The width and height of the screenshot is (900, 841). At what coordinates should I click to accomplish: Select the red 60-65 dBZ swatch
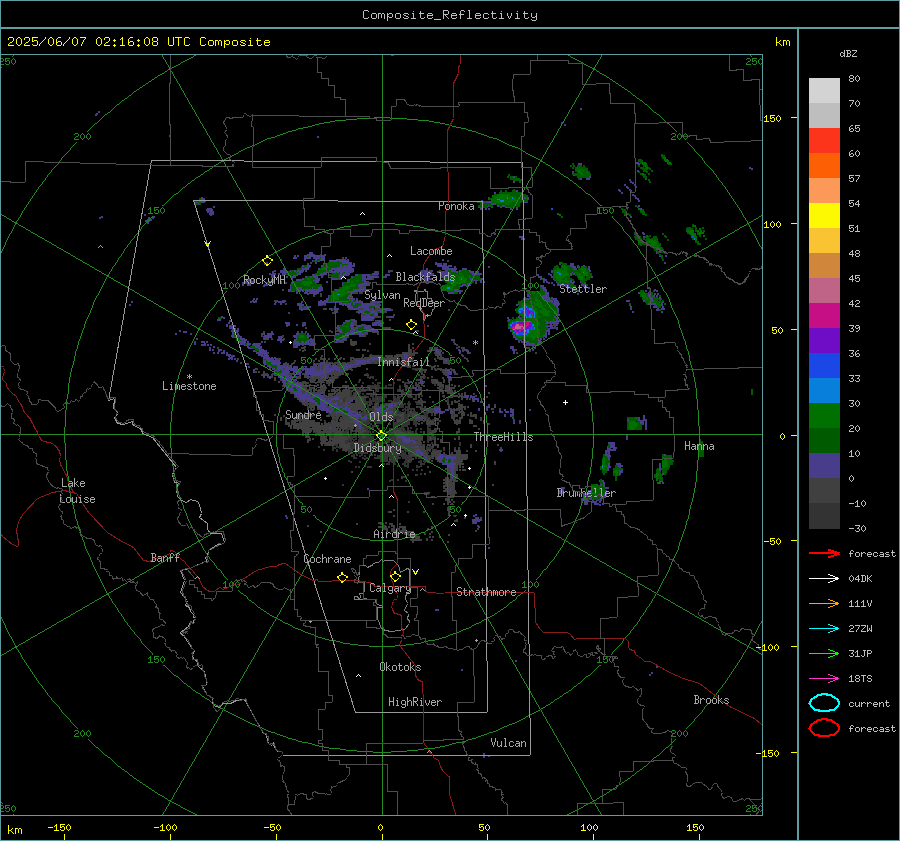tap(824, 141)
